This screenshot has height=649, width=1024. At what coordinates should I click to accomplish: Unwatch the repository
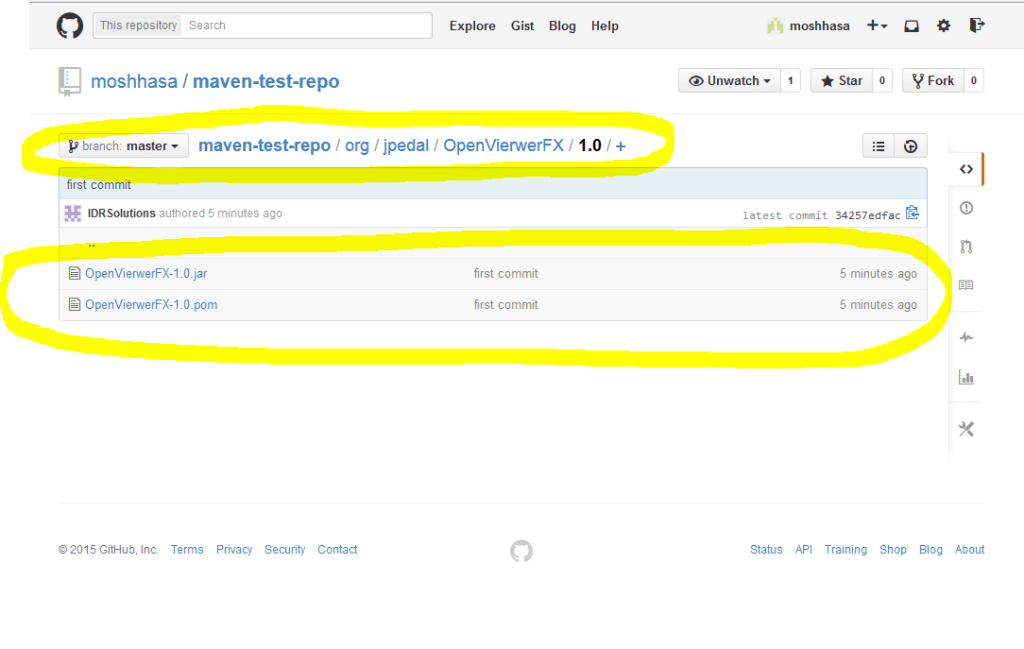pyautogui.click(x=728, y=80)
